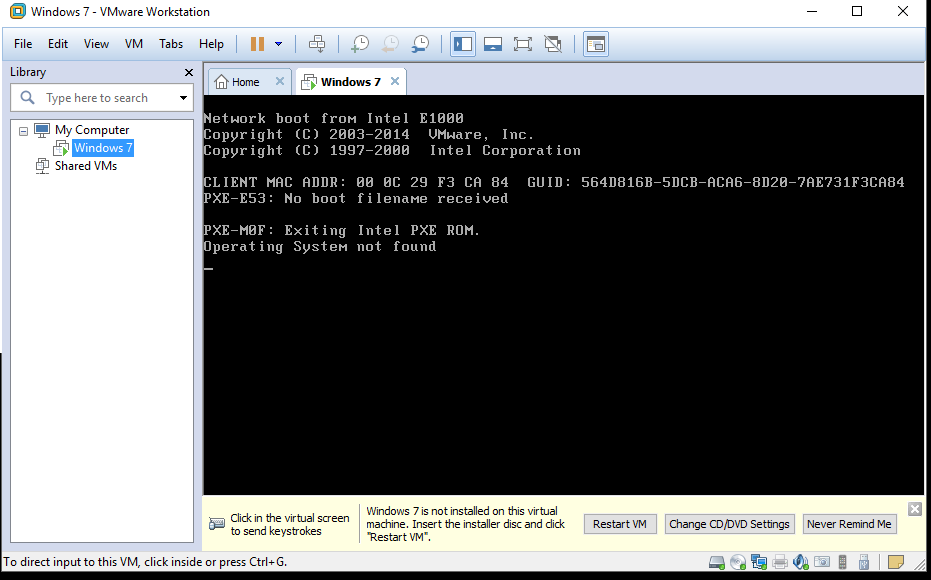Screen dimensions: 931x580
Task: Collapse the My Computer tree node
Action: pyautogui.click(x=23, y=131)
